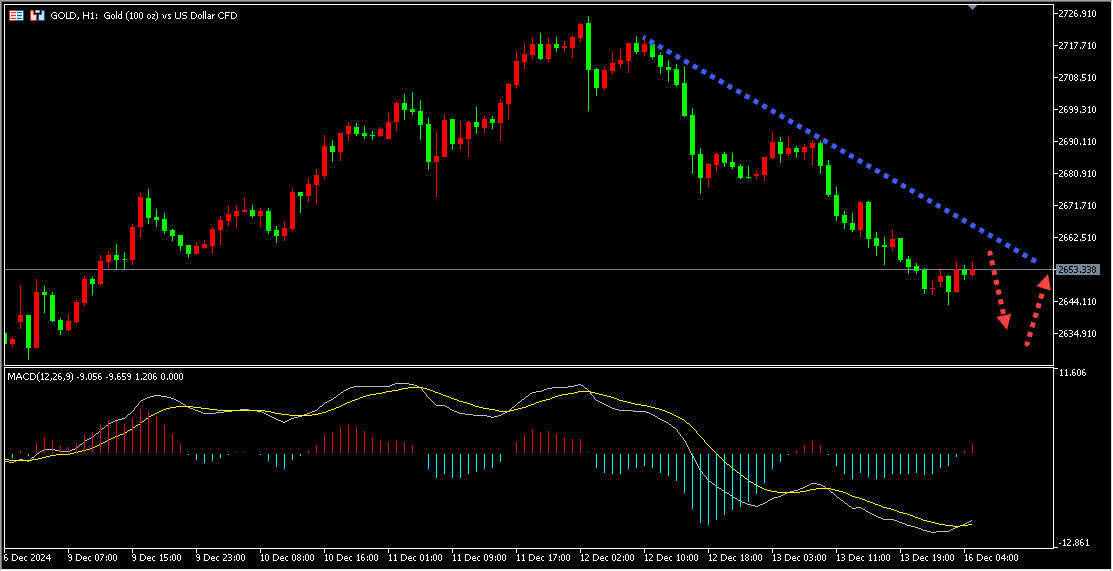Viewport: 1113px width, 571px height.
Task: Click the '13 Dec 03:00' time label
Action: tap(799, 557)
